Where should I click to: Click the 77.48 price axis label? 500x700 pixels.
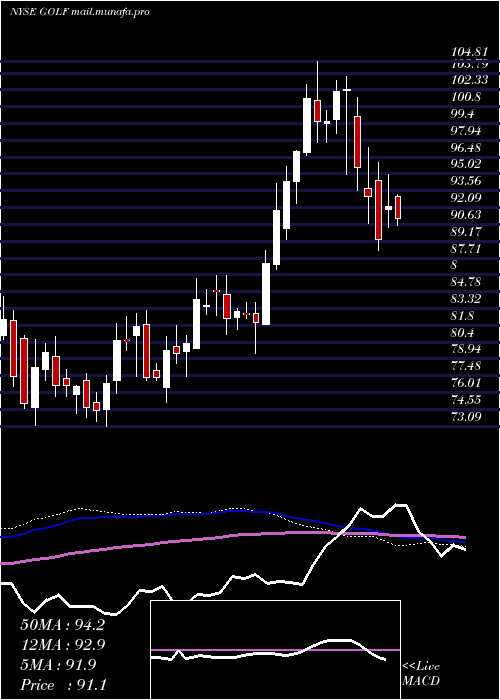click(x=466, y=366)
